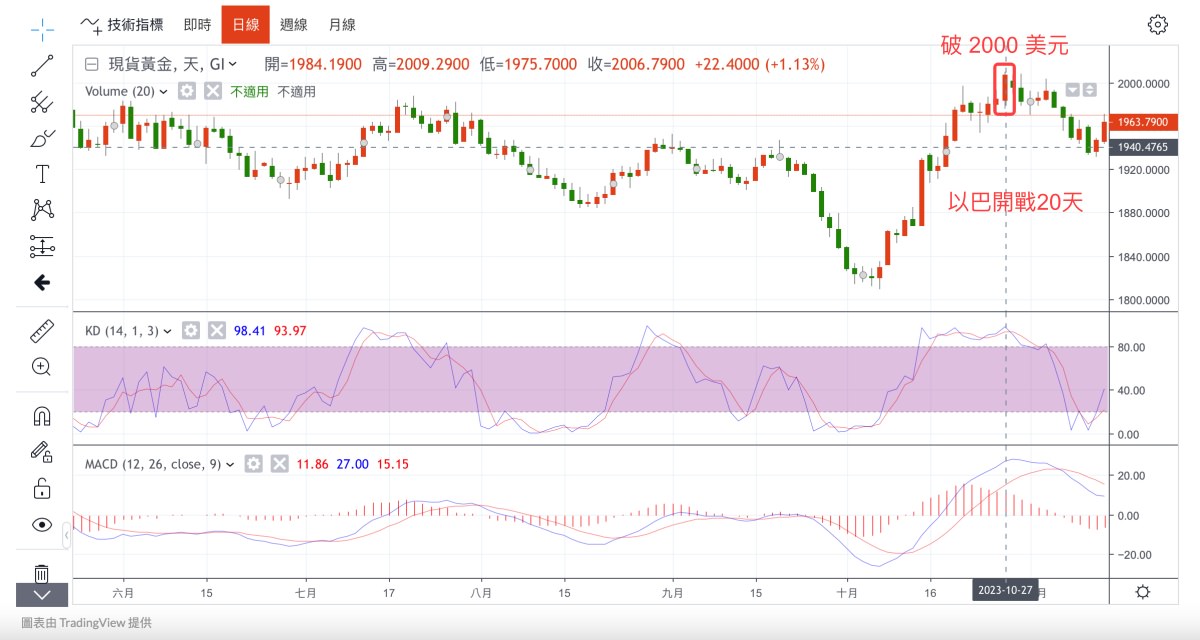This screenshot has height=640, width=1200.
Task: Switch to the 週線 weekly chart tab
Action: 294,24
